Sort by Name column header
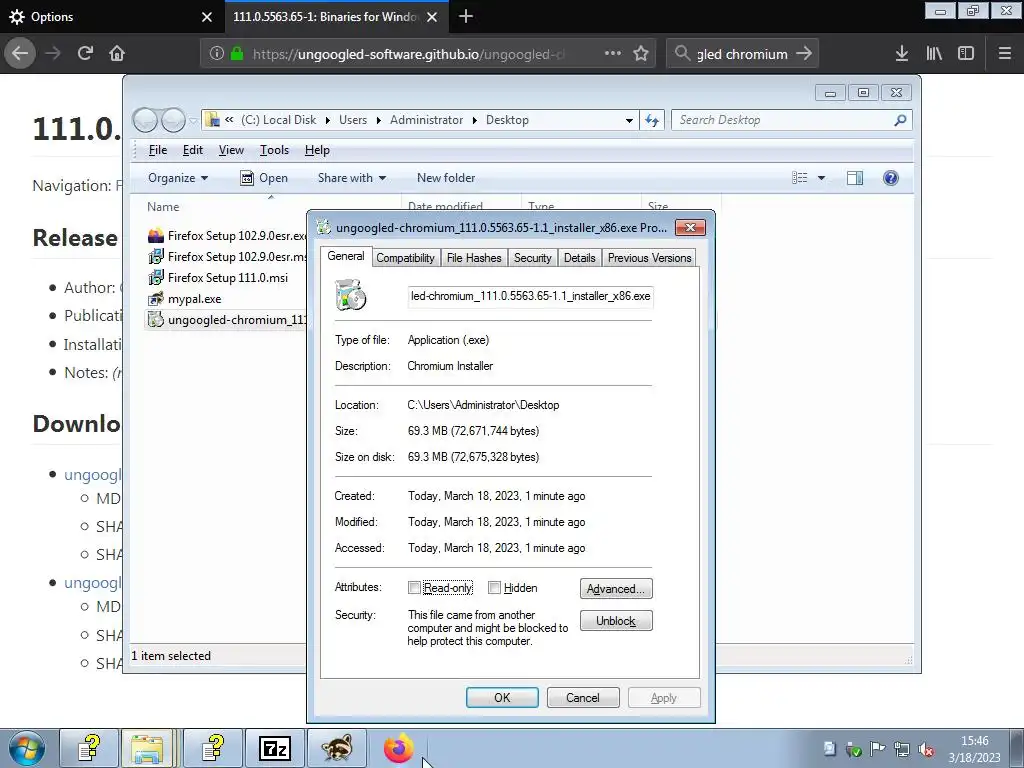1024x768 pixels. tap(163, 207)
